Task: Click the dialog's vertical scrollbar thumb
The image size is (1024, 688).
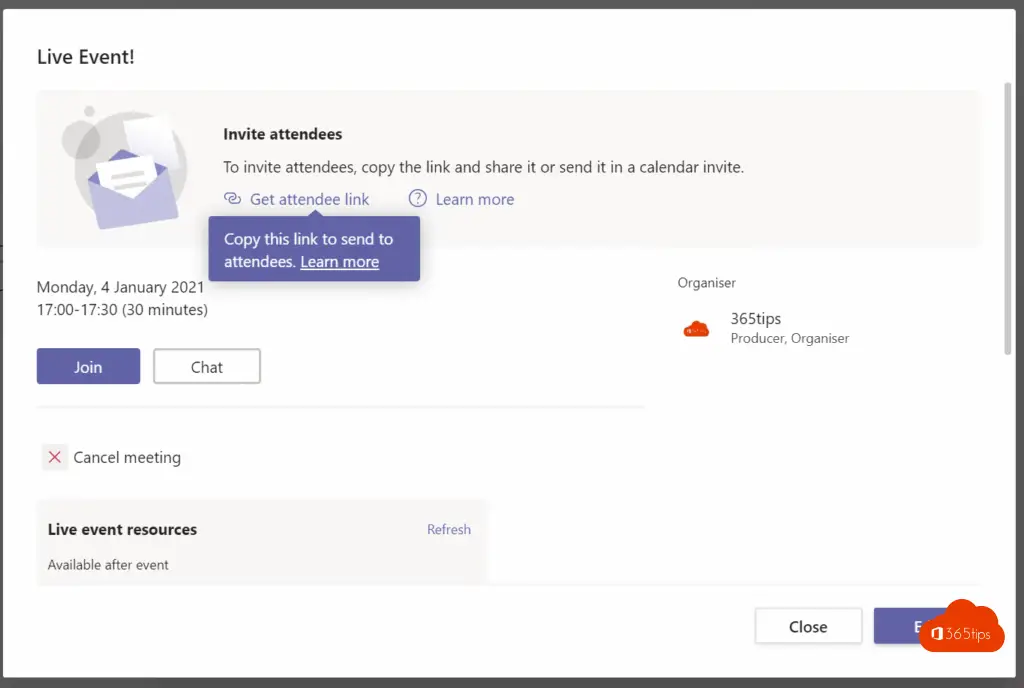Action: pyautogui.click(x=1007, y=220)
